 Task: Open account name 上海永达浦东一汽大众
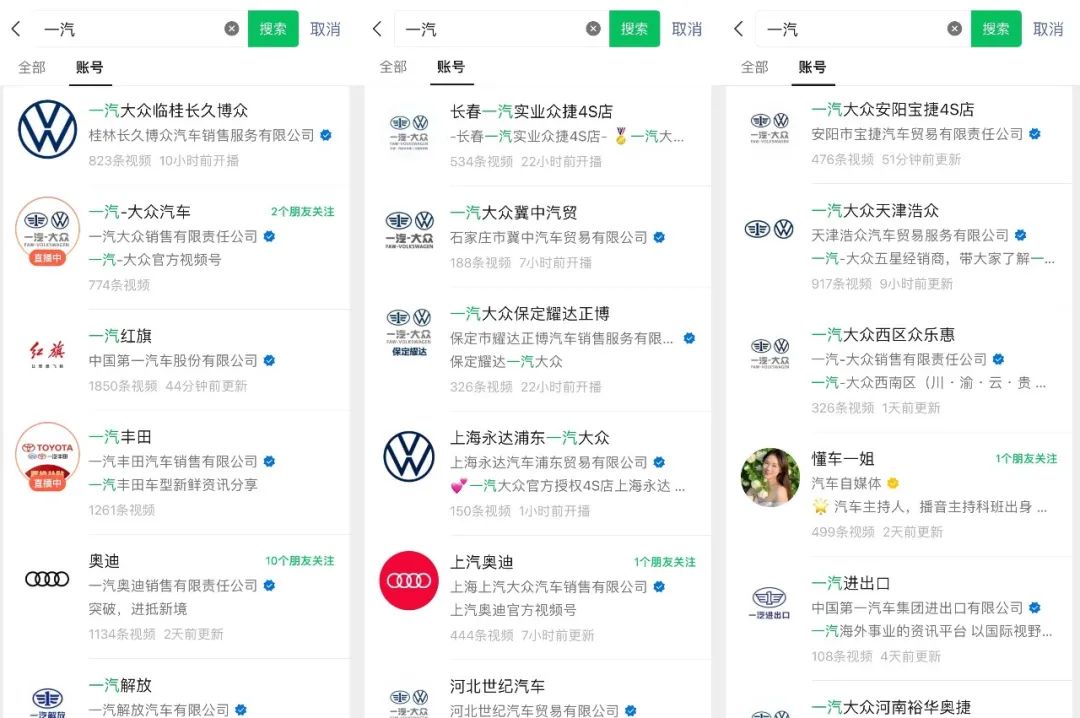pyautogui.click(x=530, y=438)
